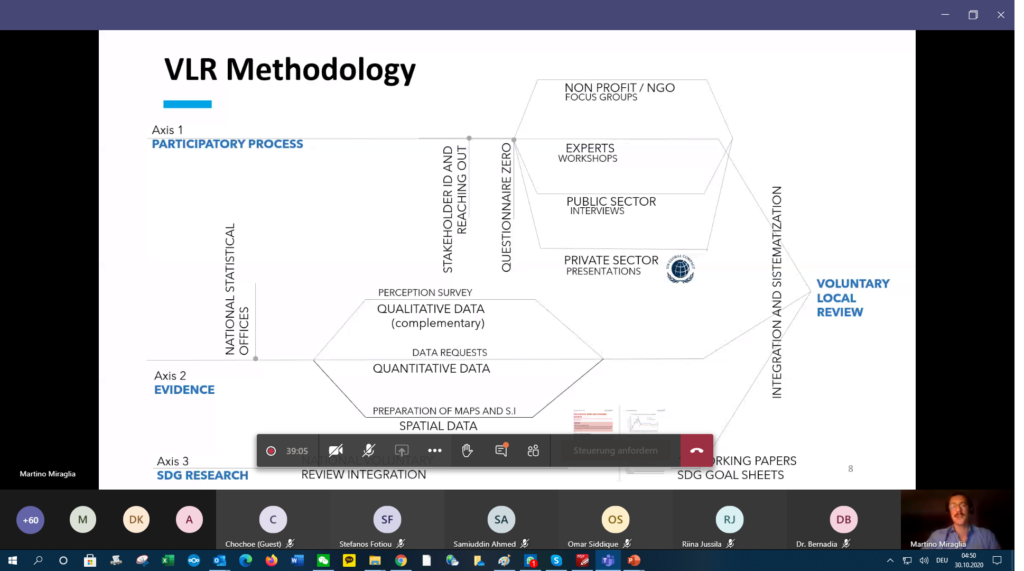Image resolution: width=1024 pixels, height=571 pixels.
Task: Open Google Chrome from the taskbar
Action: pos(400,561)
